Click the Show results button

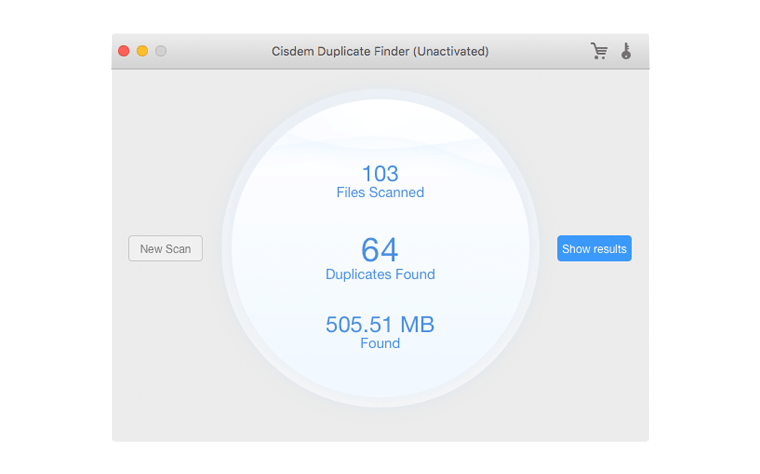pos(594,249)
